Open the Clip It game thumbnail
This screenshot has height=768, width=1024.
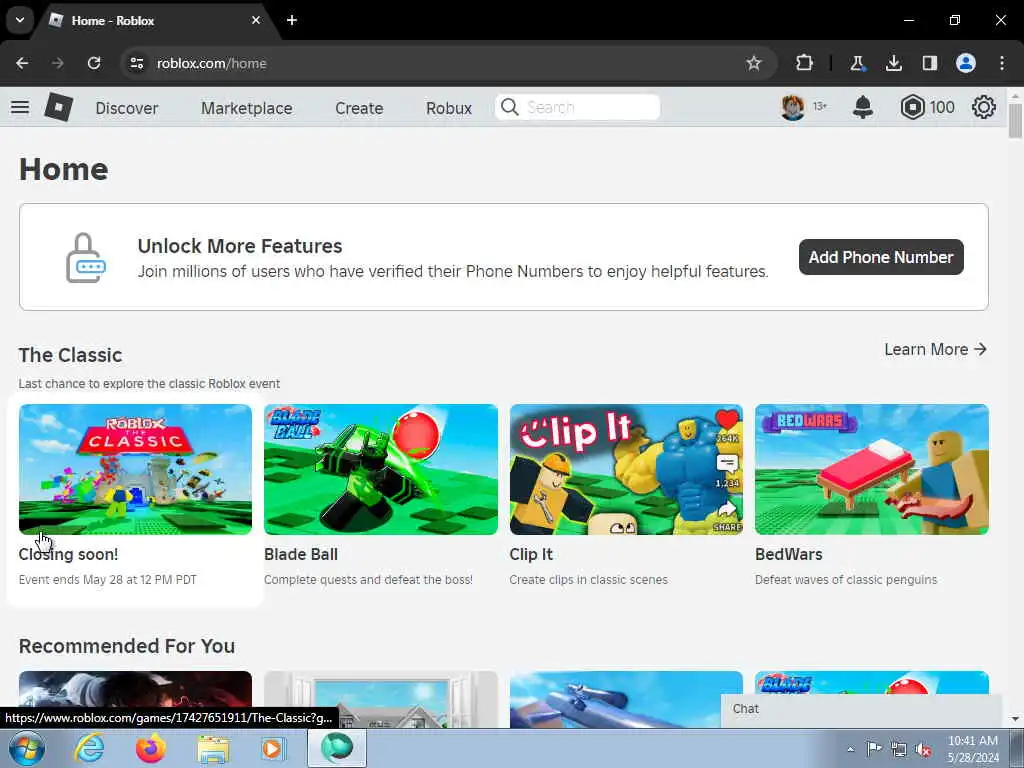pyautogui.click(x=626, y=470)
